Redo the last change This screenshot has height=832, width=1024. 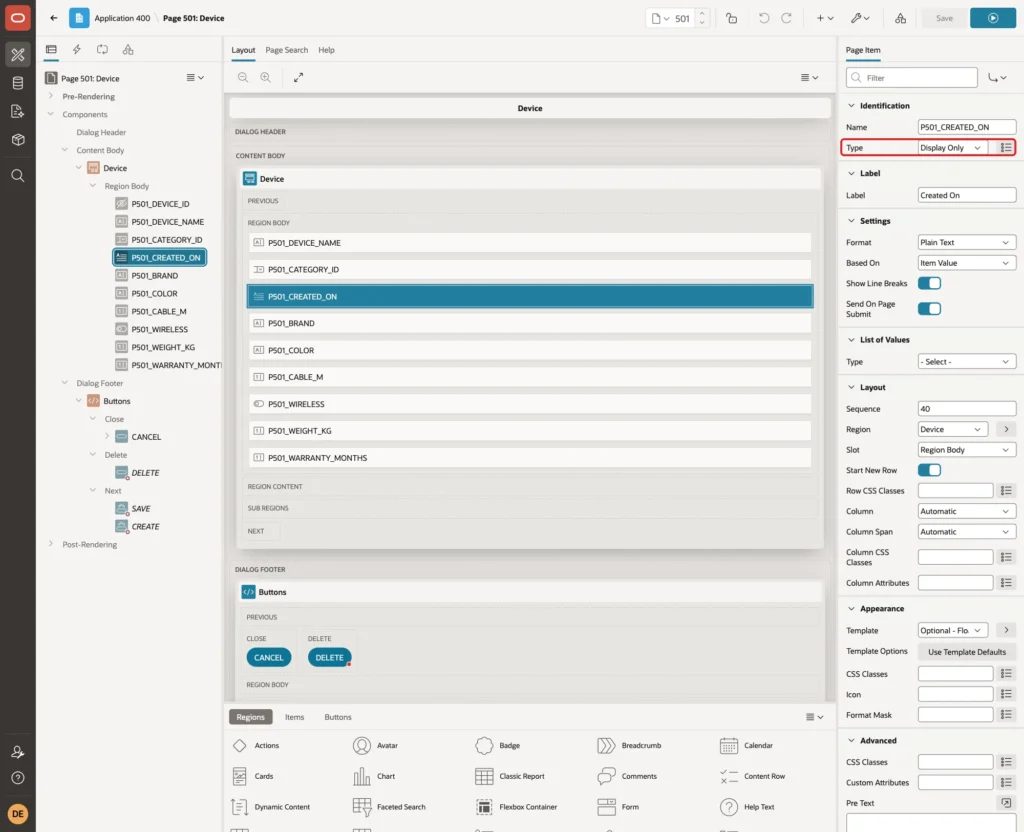pos(786,18)
